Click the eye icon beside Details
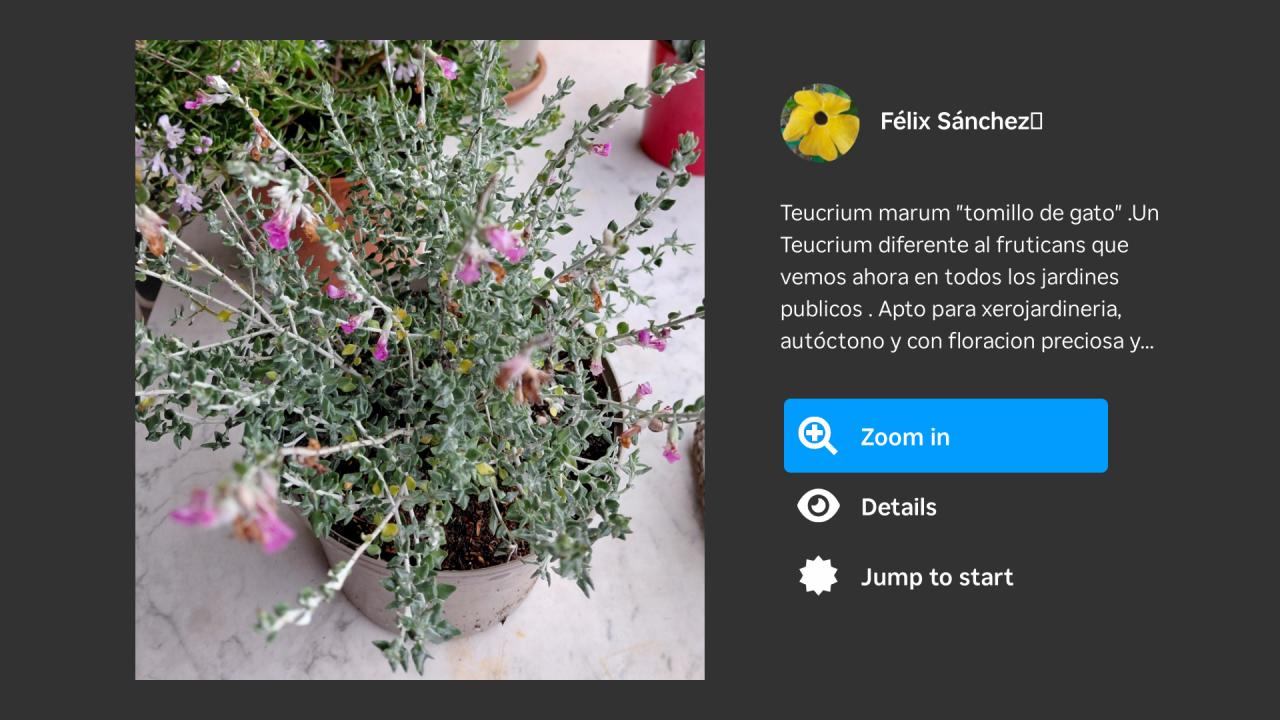 818,506
